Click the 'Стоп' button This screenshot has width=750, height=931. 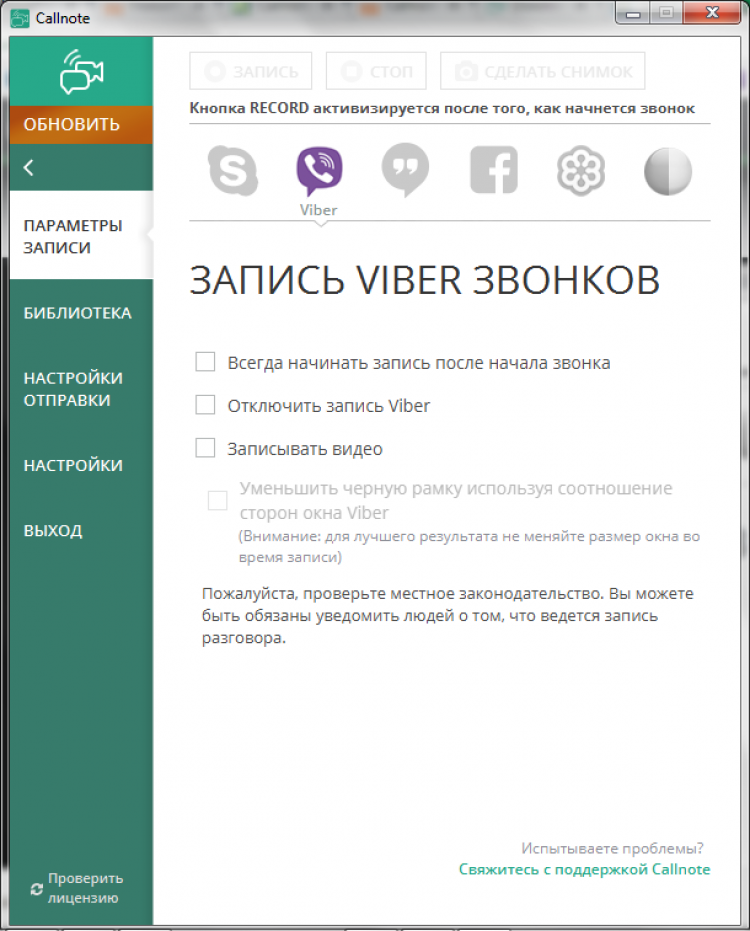376,71
